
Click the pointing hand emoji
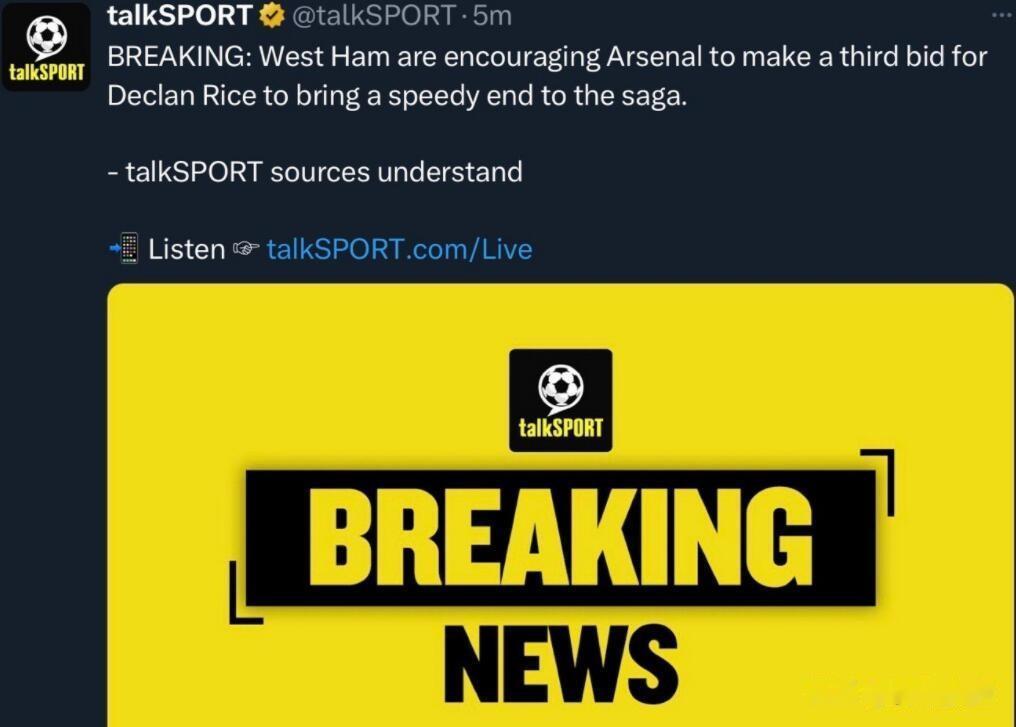tap(246, 248)
